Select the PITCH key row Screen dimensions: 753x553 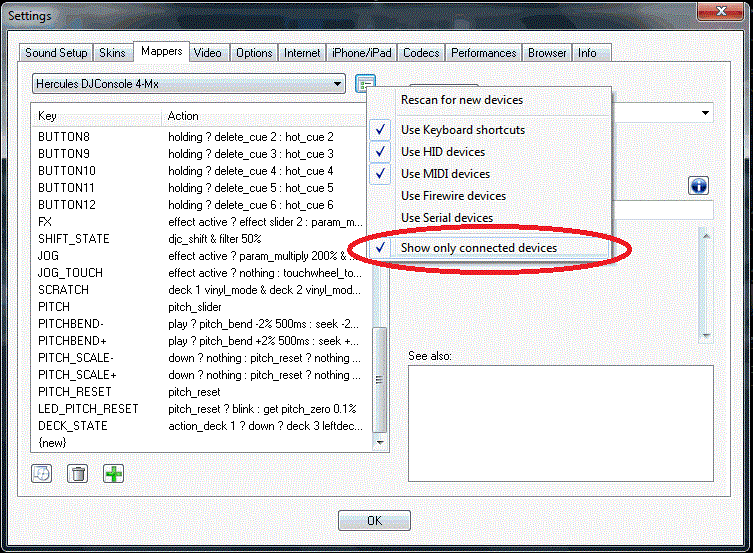pyautogui.click(x=202, y=307)
